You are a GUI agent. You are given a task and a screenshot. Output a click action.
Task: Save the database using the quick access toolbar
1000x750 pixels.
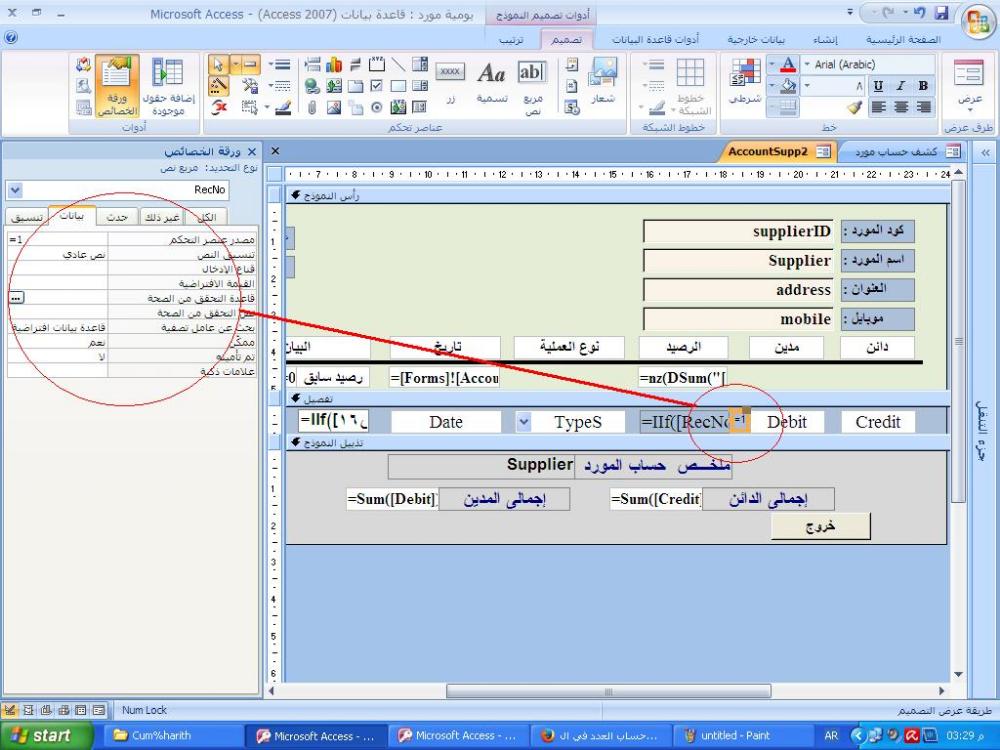point(942,13)
